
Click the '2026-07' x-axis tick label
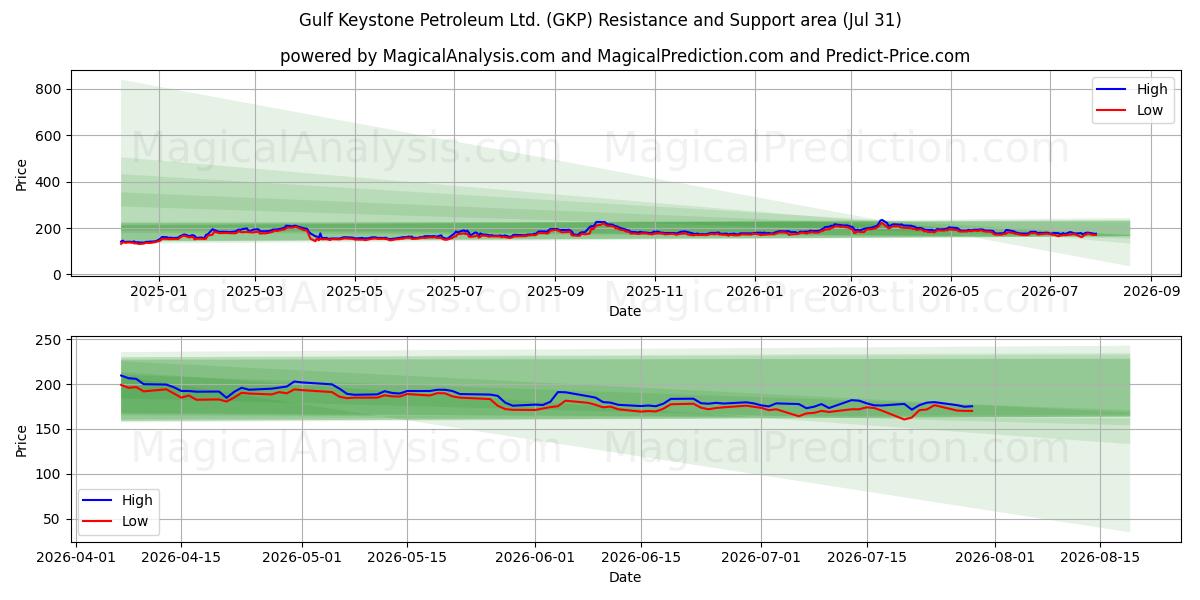(1050, 292)
